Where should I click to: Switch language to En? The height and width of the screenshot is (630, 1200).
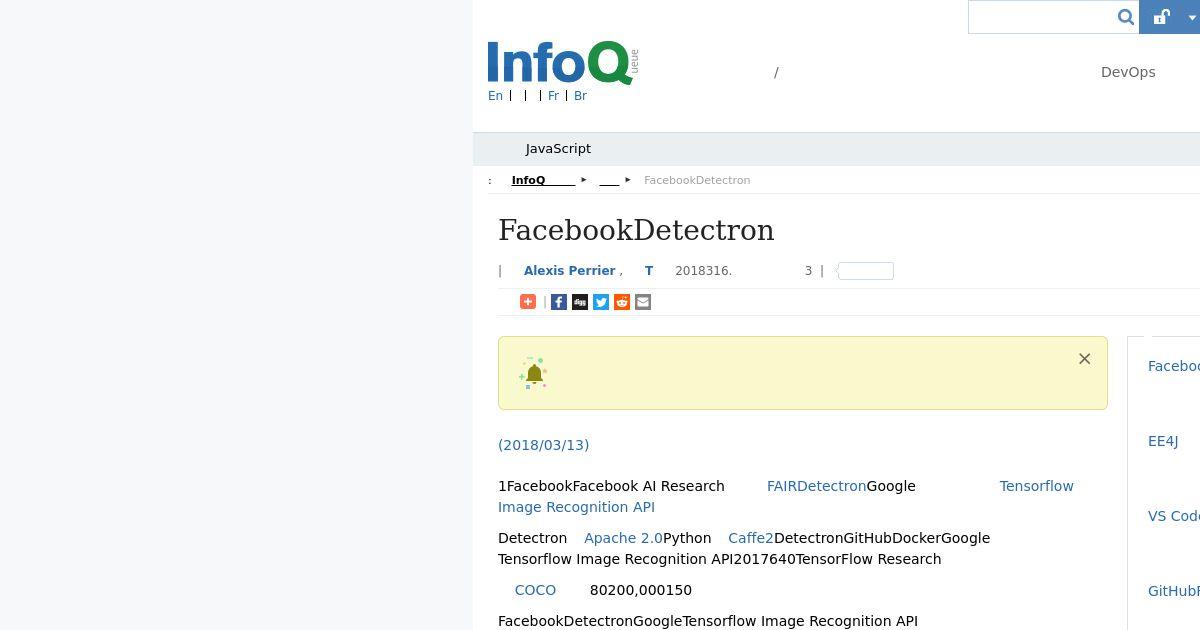pyautogui.click(x=495, y=96)
